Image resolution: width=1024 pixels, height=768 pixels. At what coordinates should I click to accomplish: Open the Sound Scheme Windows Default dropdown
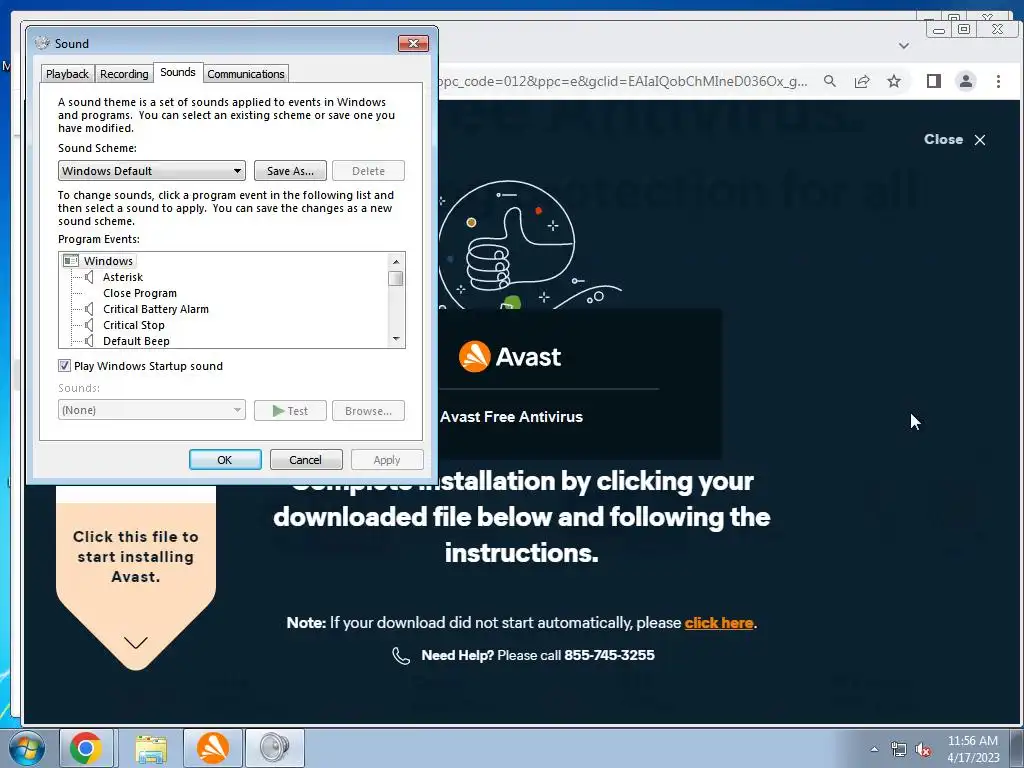pos(152,171)
